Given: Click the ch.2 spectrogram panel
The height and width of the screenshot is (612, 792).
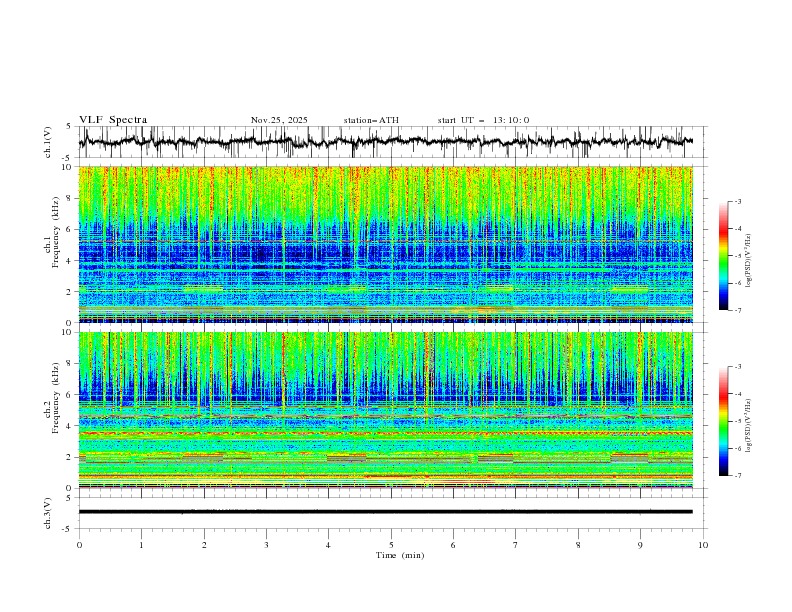Looking at the screenshot, I should 386,410.
